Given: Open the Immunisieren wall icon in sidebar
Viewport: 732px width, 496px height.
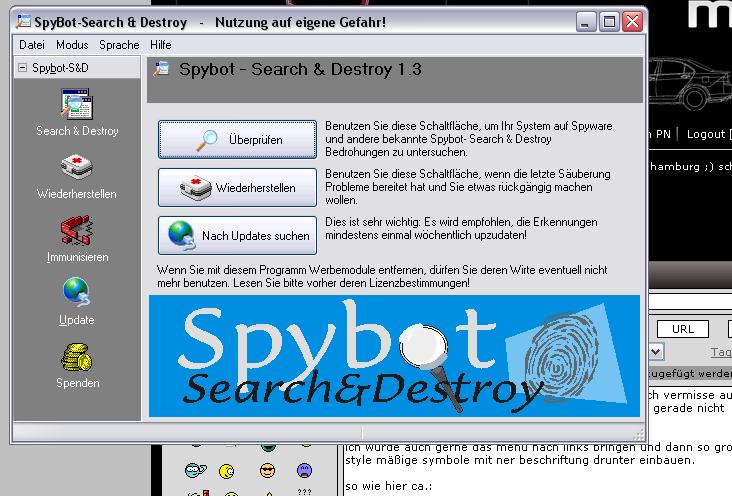Looking at the screenshot, I should 77,230.
